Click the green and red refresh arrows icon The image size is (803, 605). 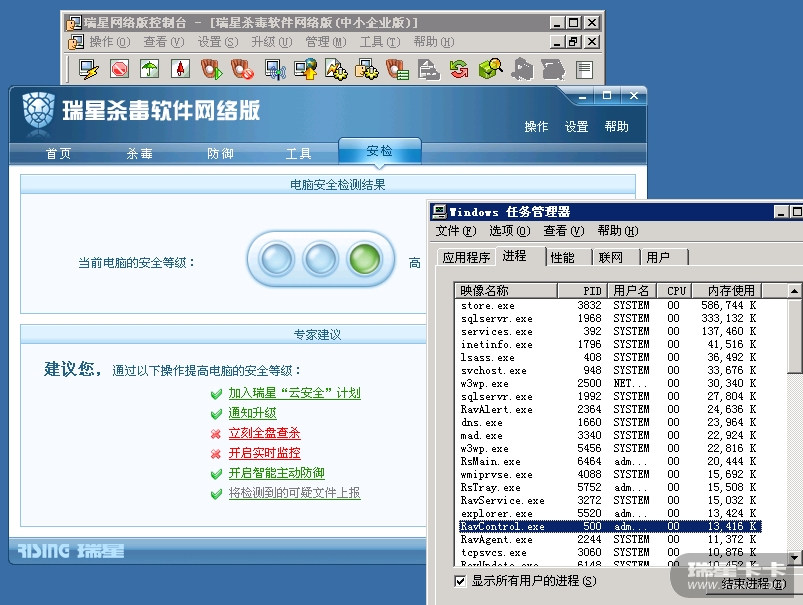[x=459, y=69]
